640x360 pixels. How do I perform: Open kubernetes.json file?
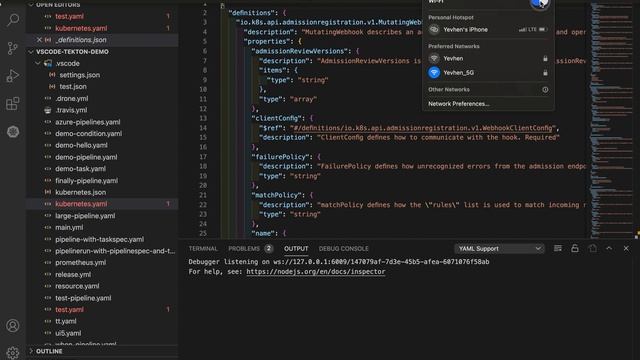102,192
